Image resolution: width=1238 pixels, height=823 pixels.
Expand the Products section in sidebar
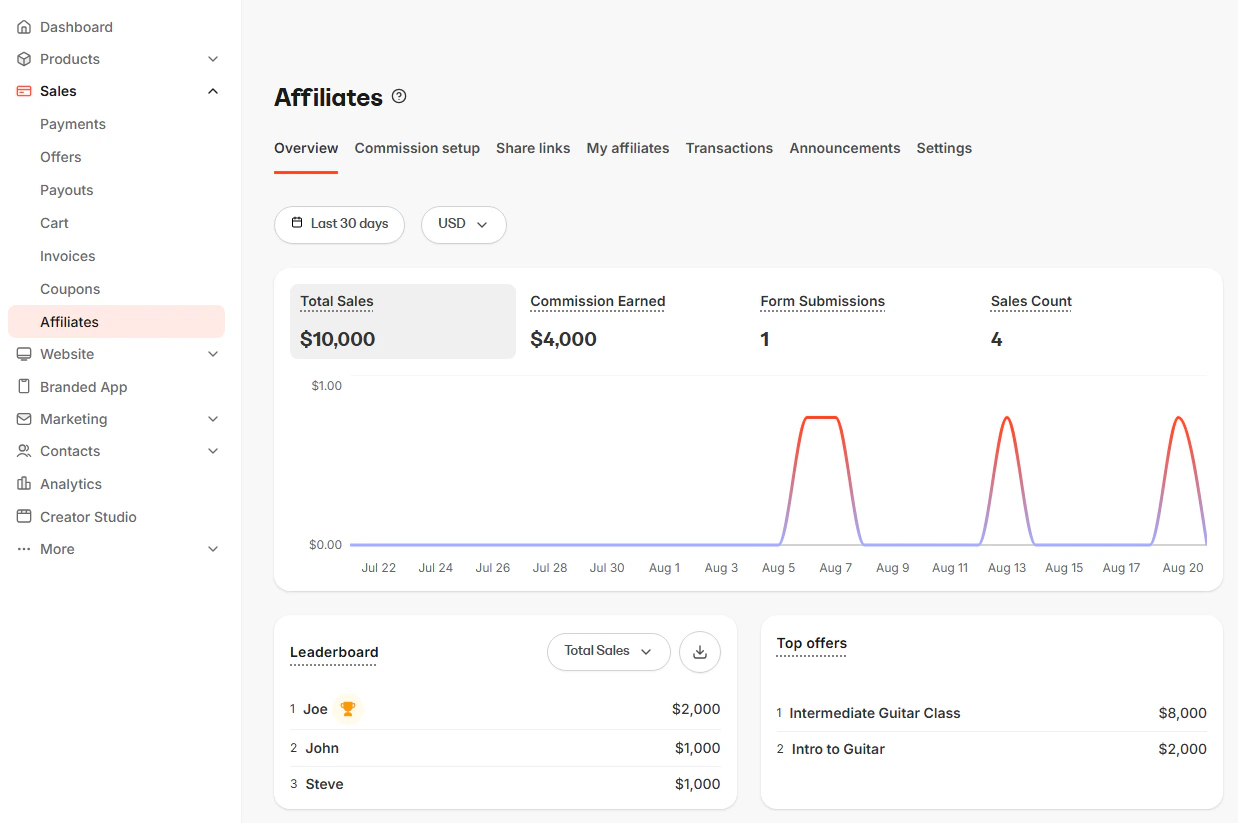212,59
